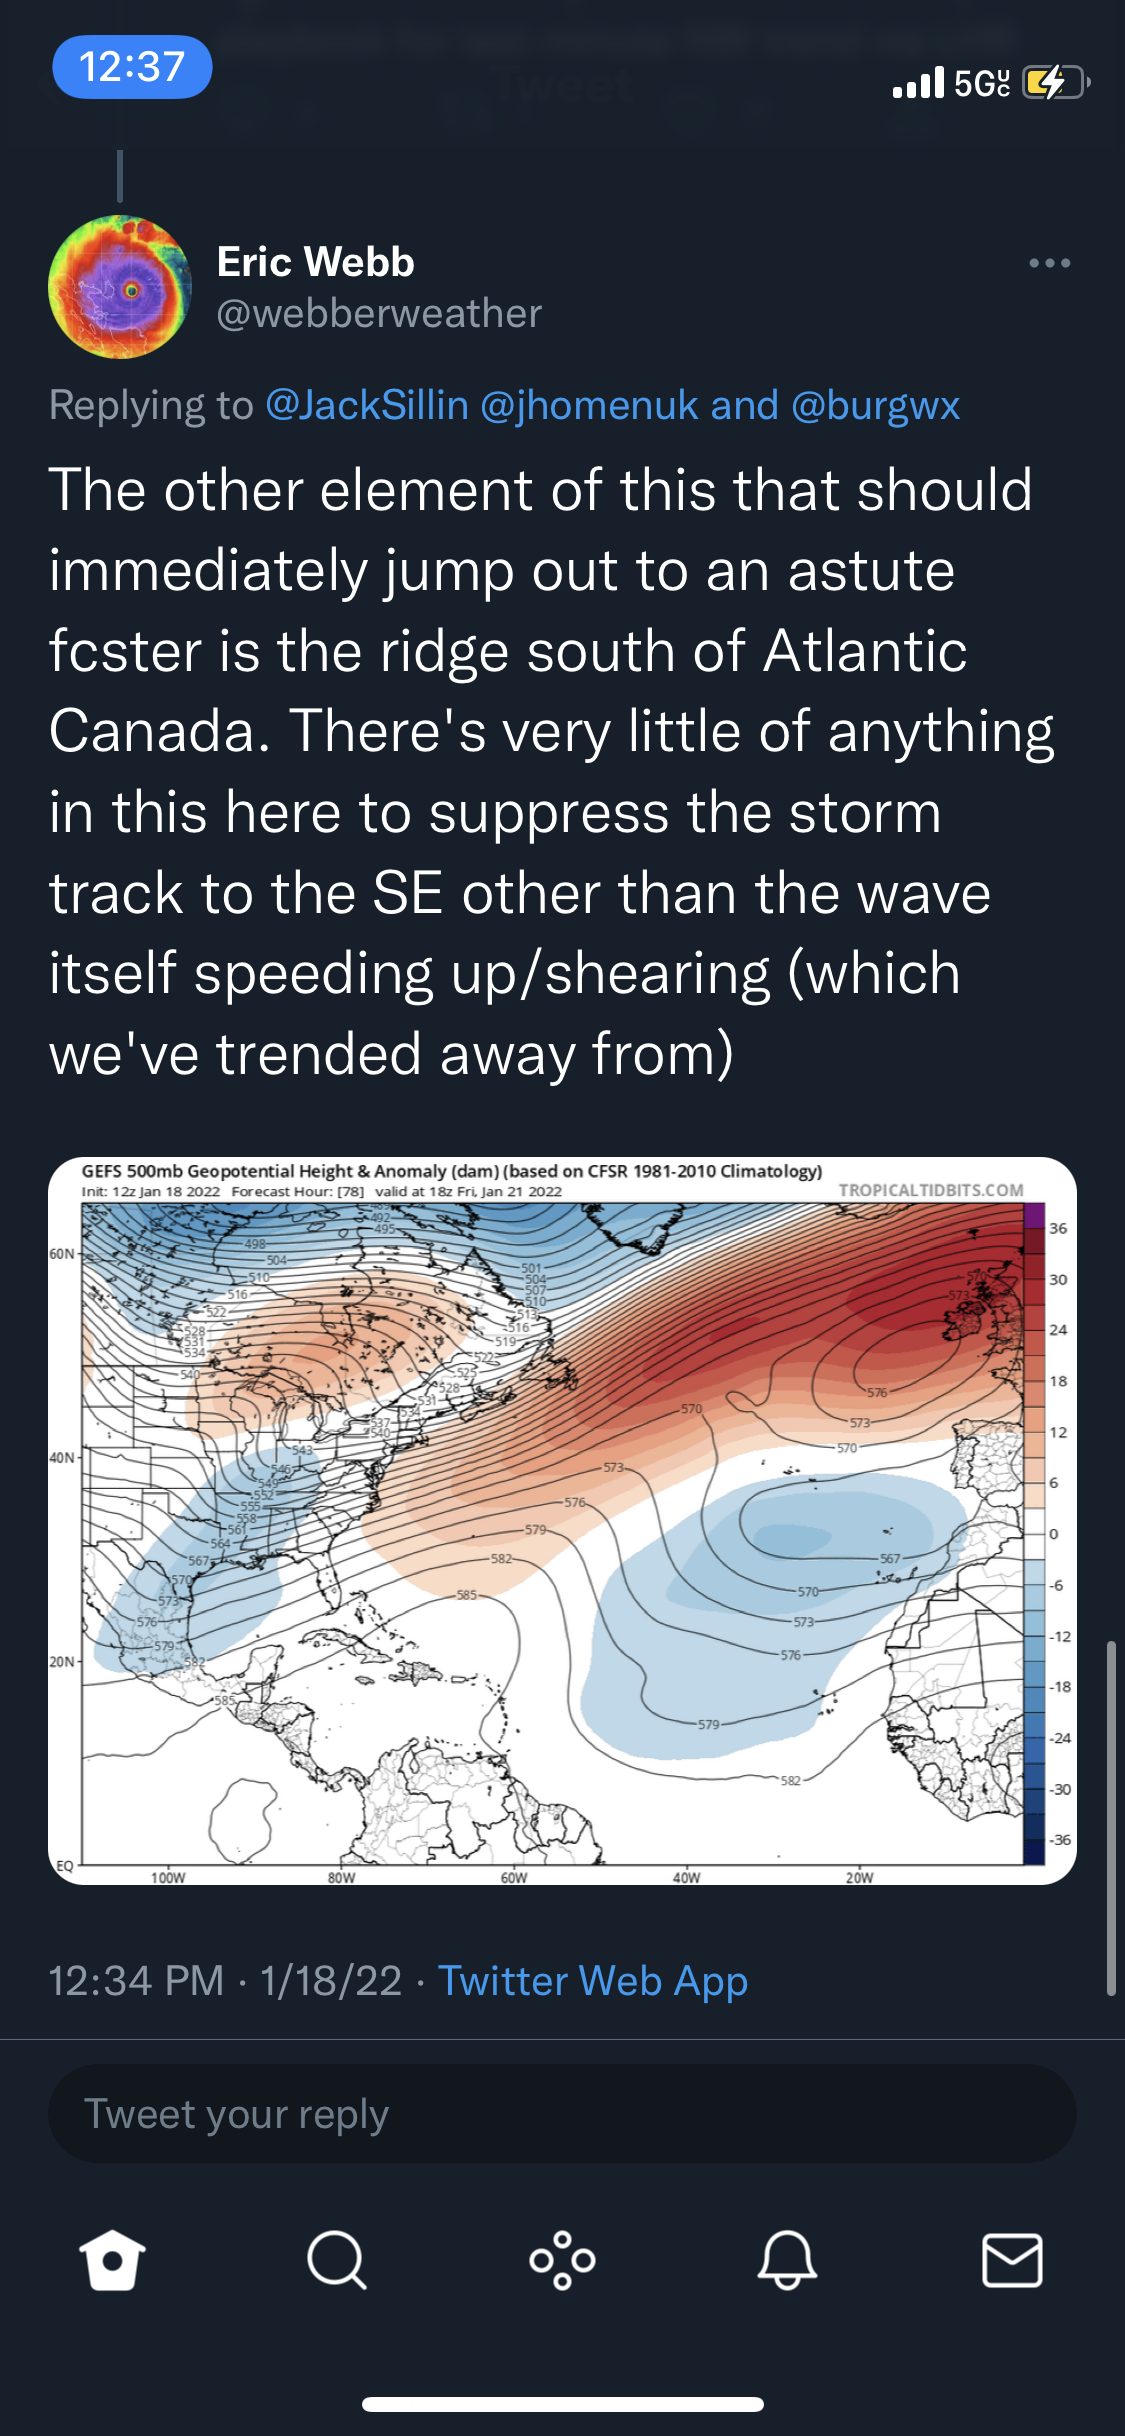Tap the cellular signal bars icon

click(918, 82)
